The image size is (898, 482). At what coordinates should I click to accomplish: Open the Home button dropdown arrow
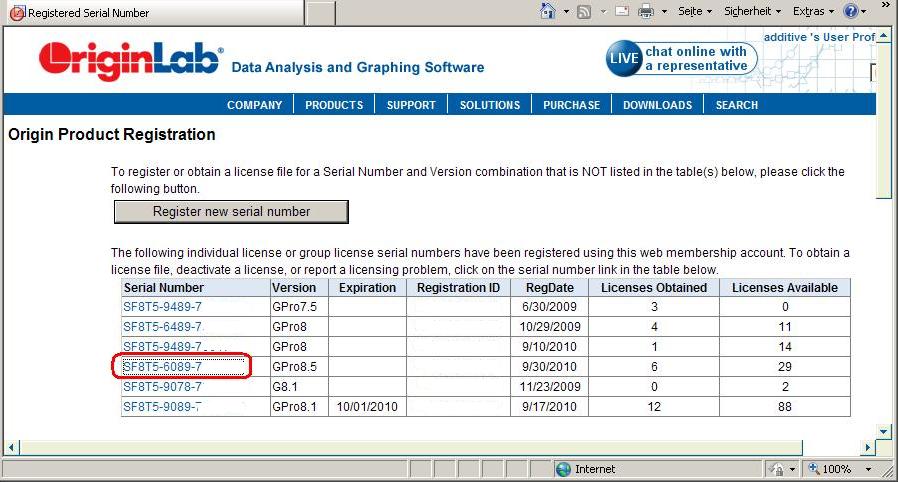[x=566, y=11]
